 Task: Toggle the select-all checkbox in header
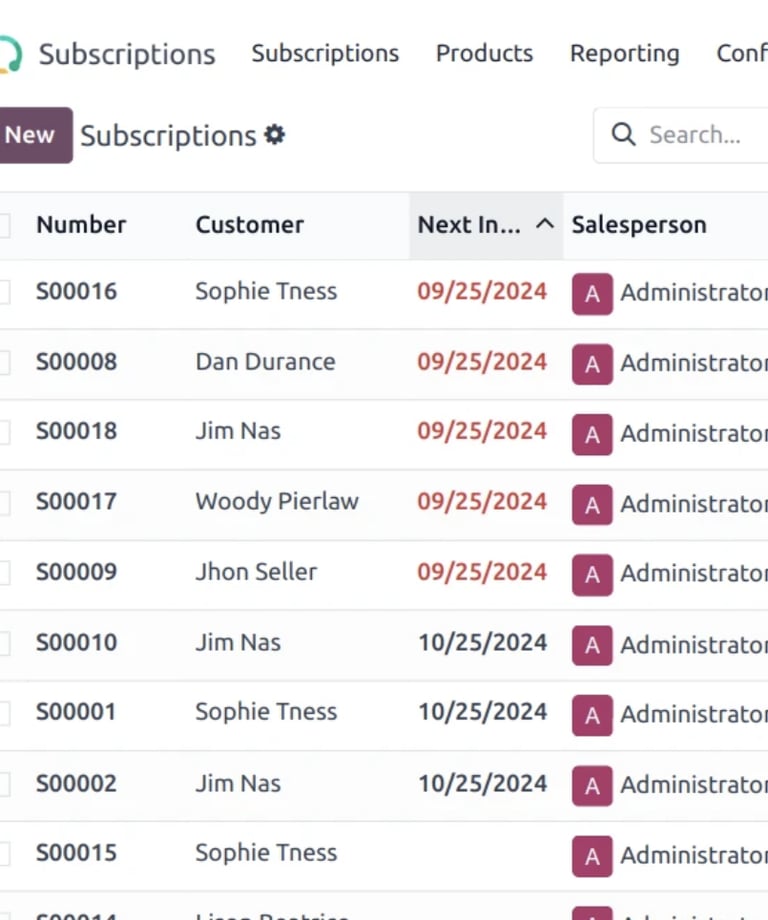click(x=4, y=225)
